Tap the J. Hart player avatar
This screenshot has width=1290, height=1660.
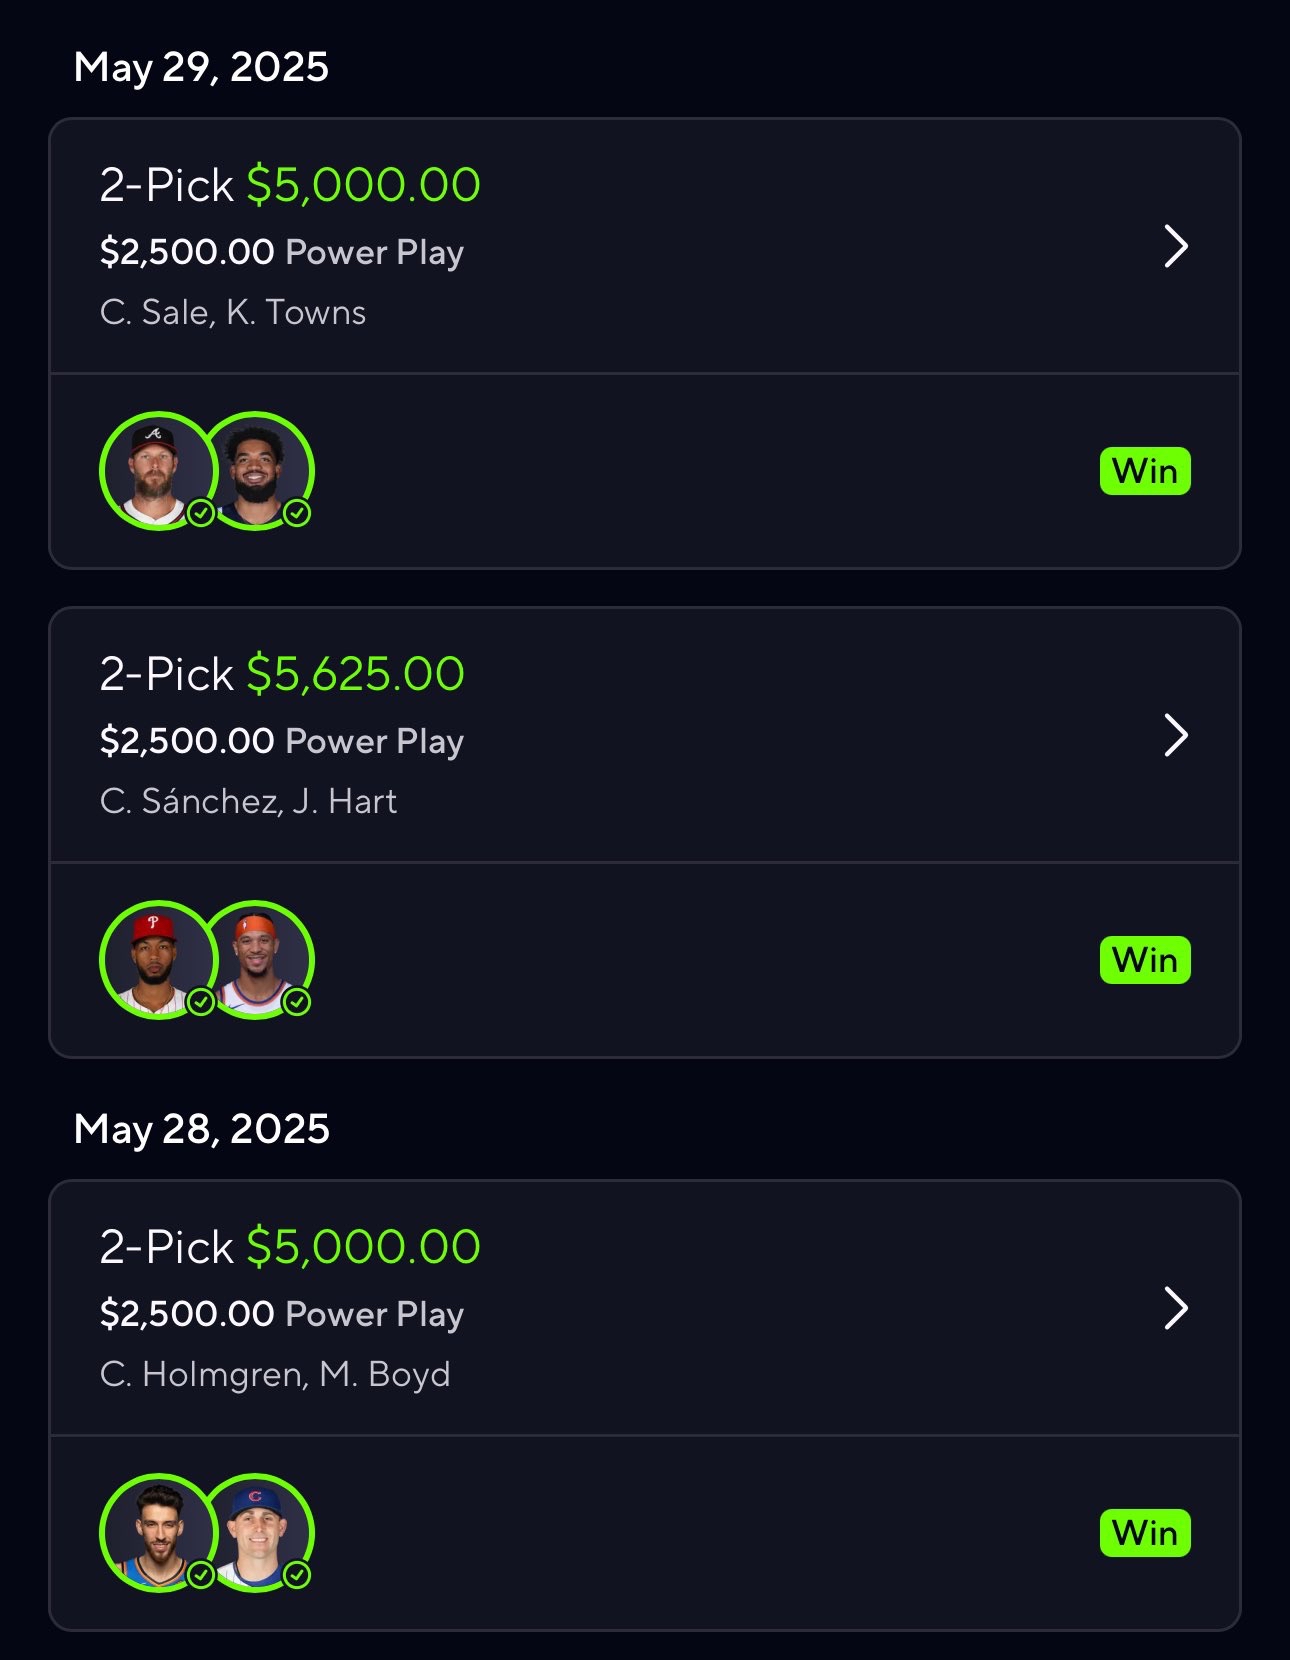(256, 959)
